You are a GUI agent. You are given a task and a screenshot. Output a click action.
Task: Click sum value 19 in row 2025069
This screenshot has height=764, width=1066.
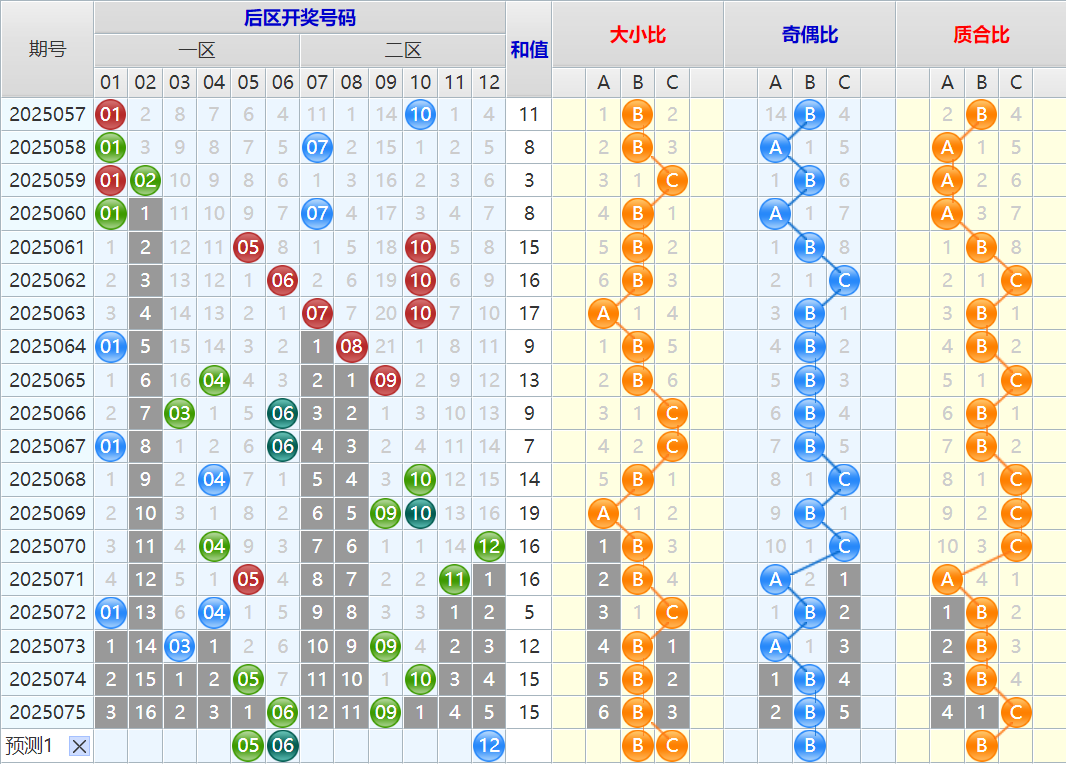point(529,513)
